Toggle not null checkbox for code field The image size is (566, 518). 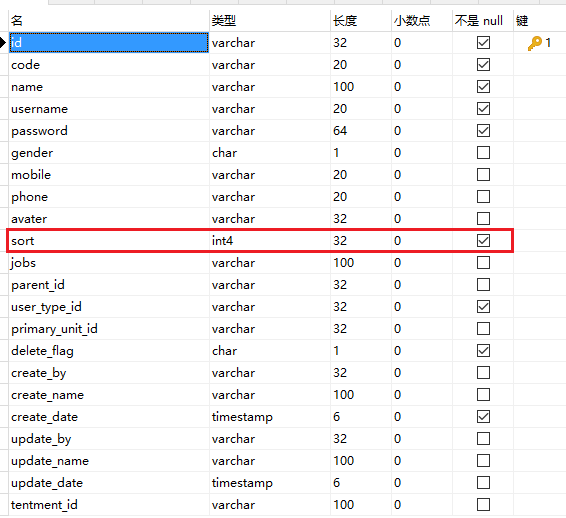coord(483,65)
